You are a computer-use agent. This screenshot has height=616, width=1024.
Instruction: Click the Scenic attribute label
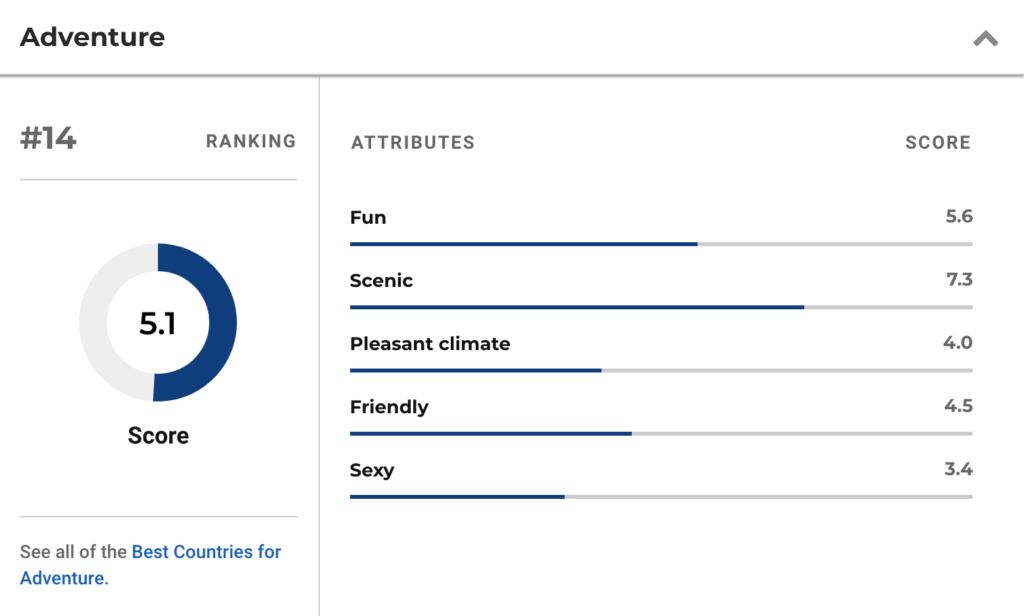coord(381,281)
